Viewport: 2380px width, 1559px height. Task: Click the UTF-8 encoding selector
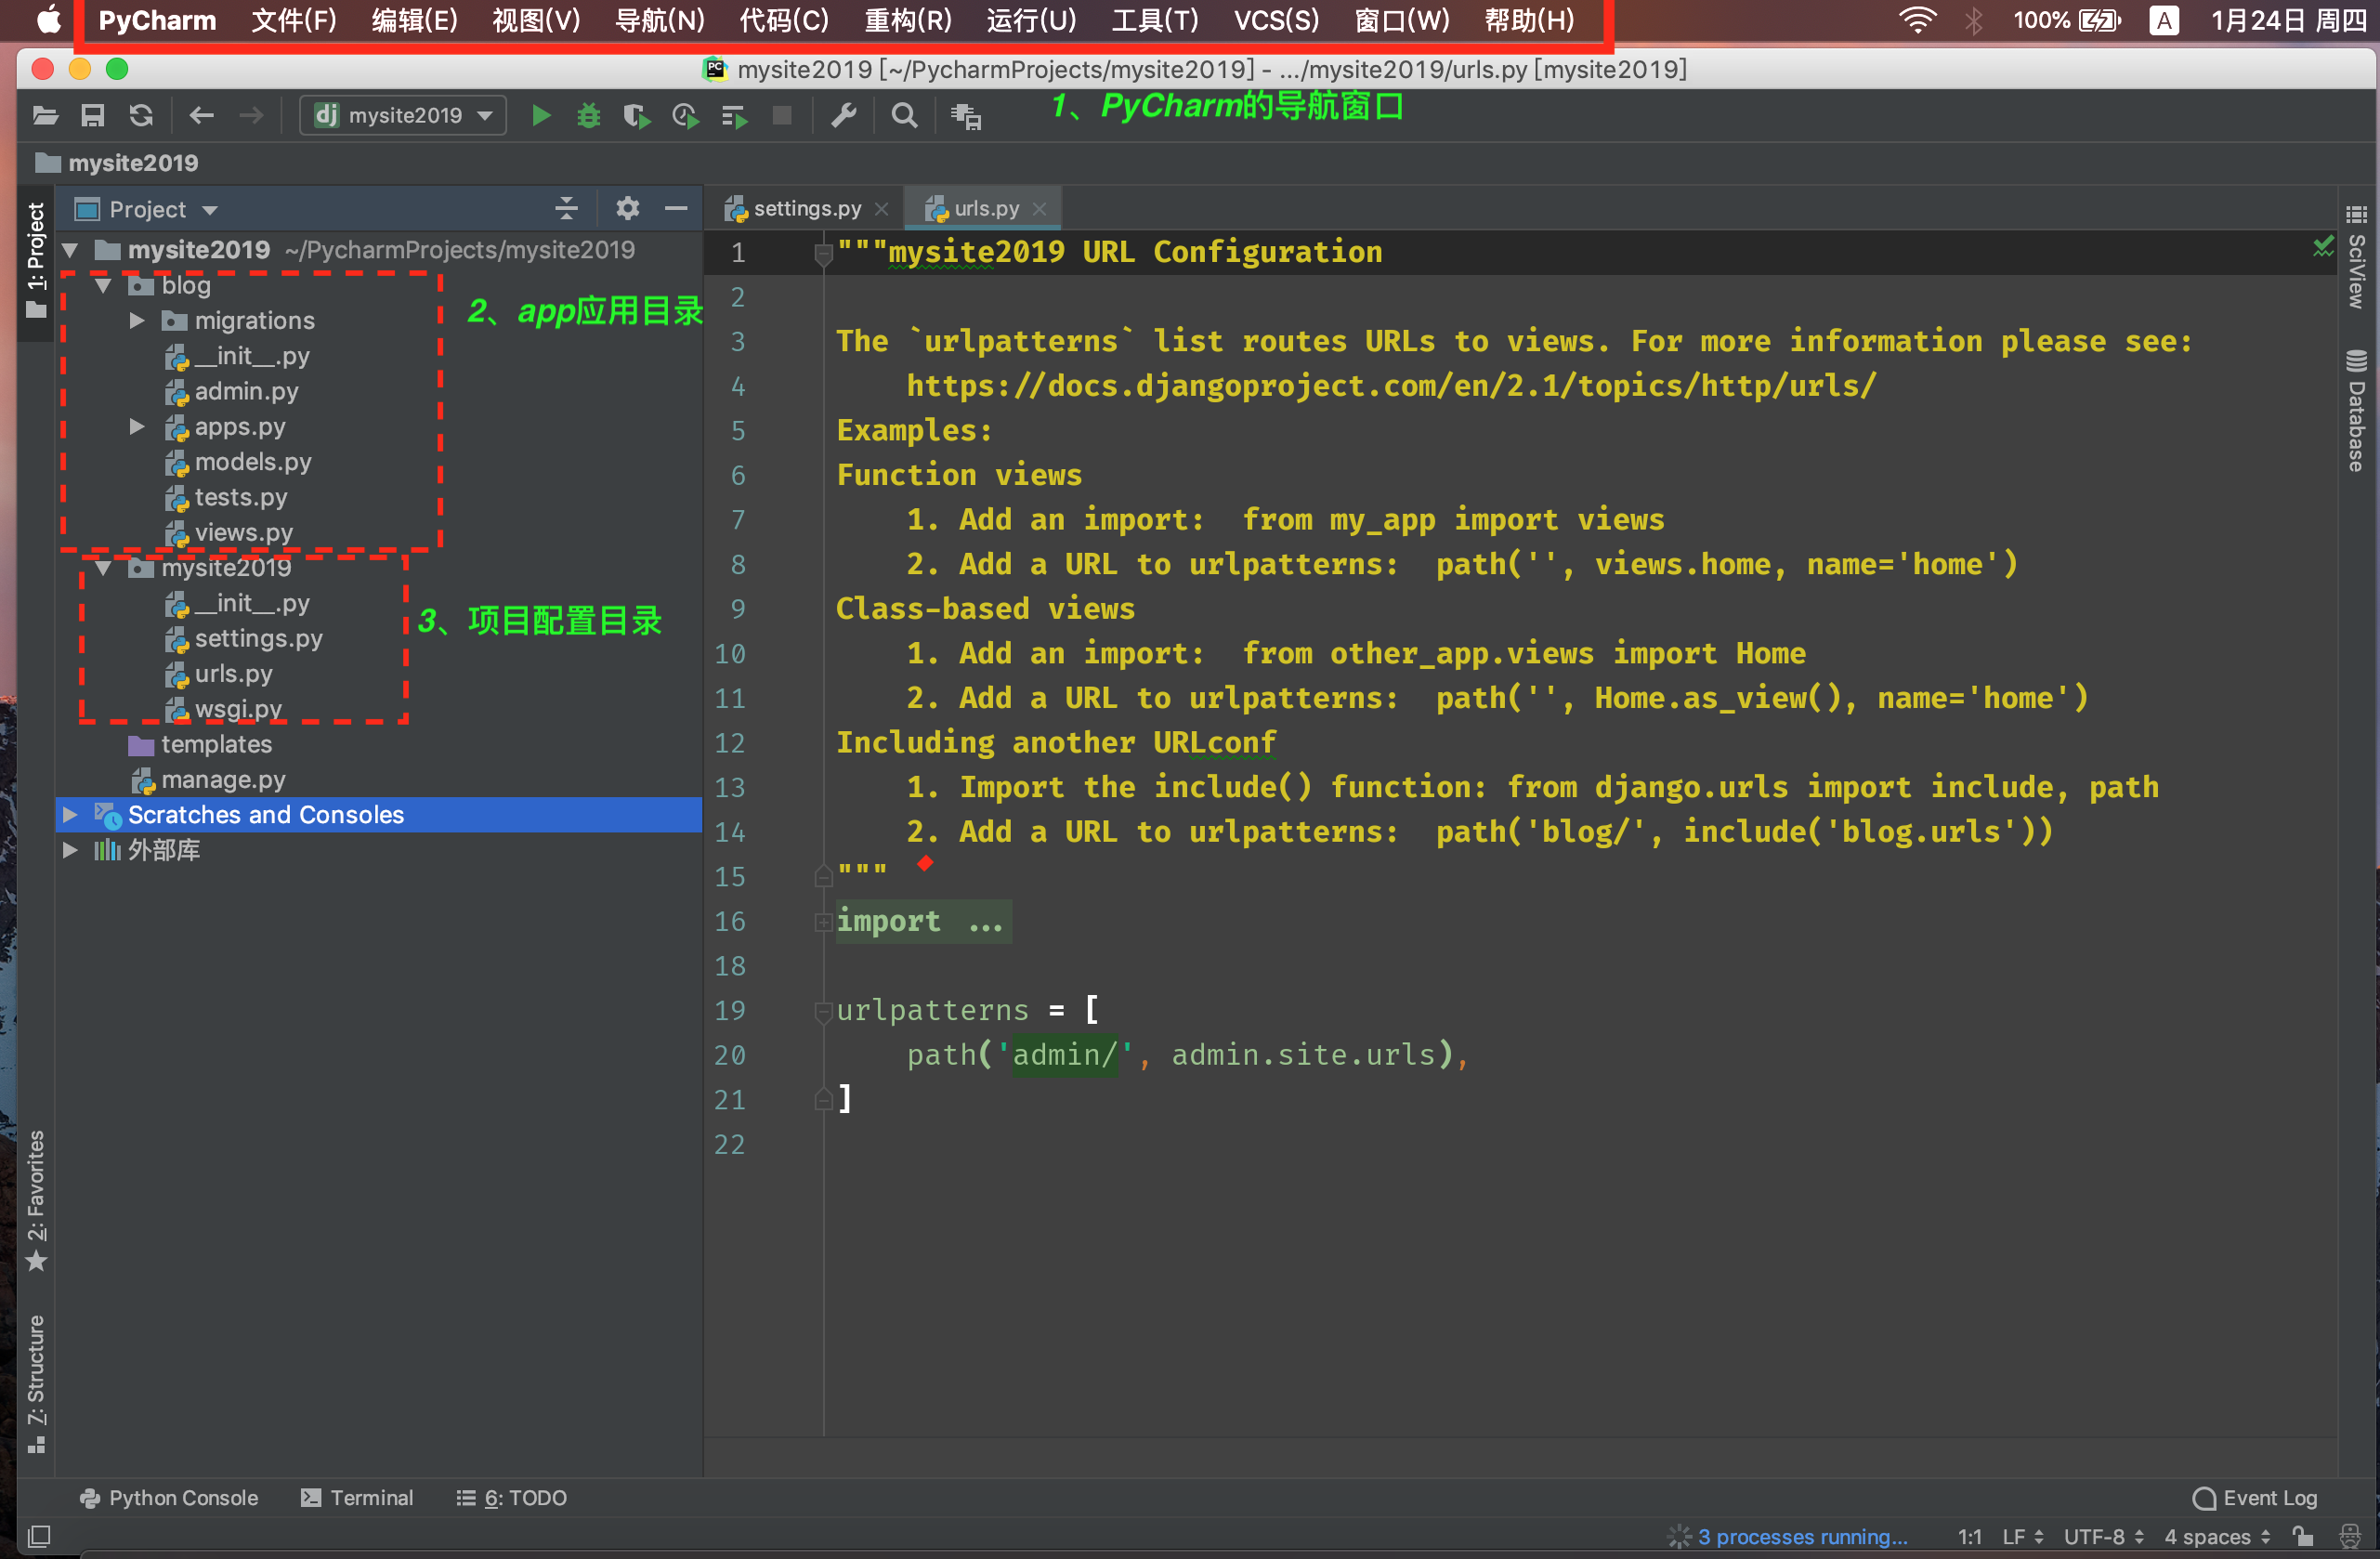tap(2104, 1536)
